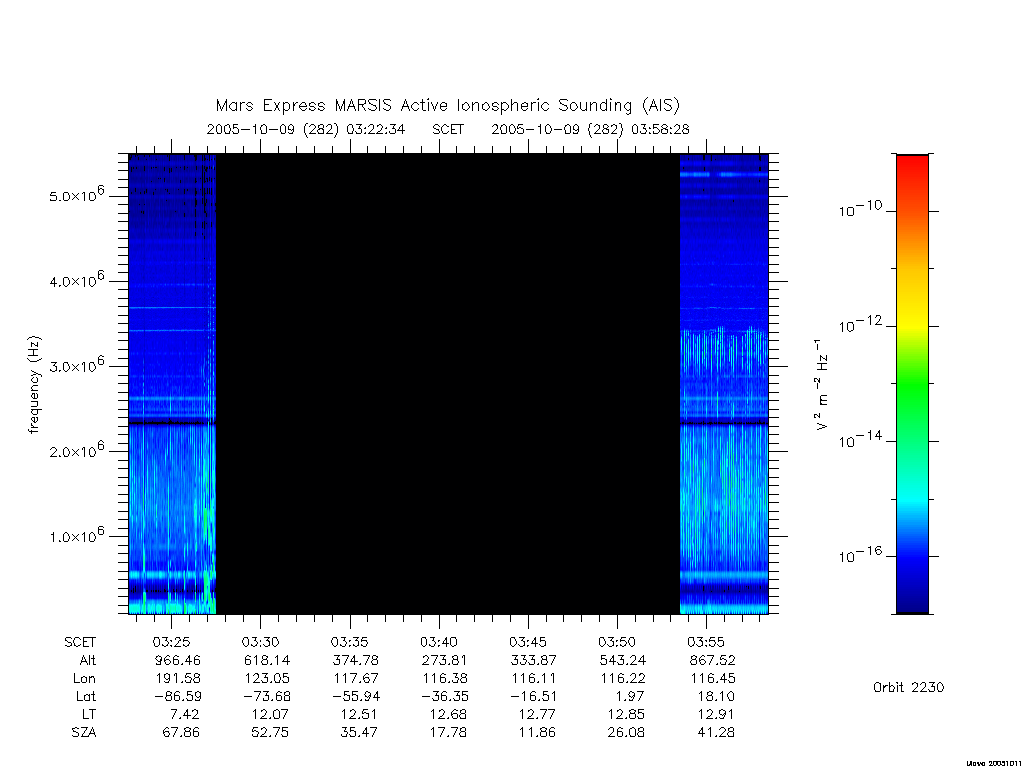The width and height of the screenshot is (1024, 768).
Task: Click the dark blue bottom of the colorbar
Action: point(912,601)
